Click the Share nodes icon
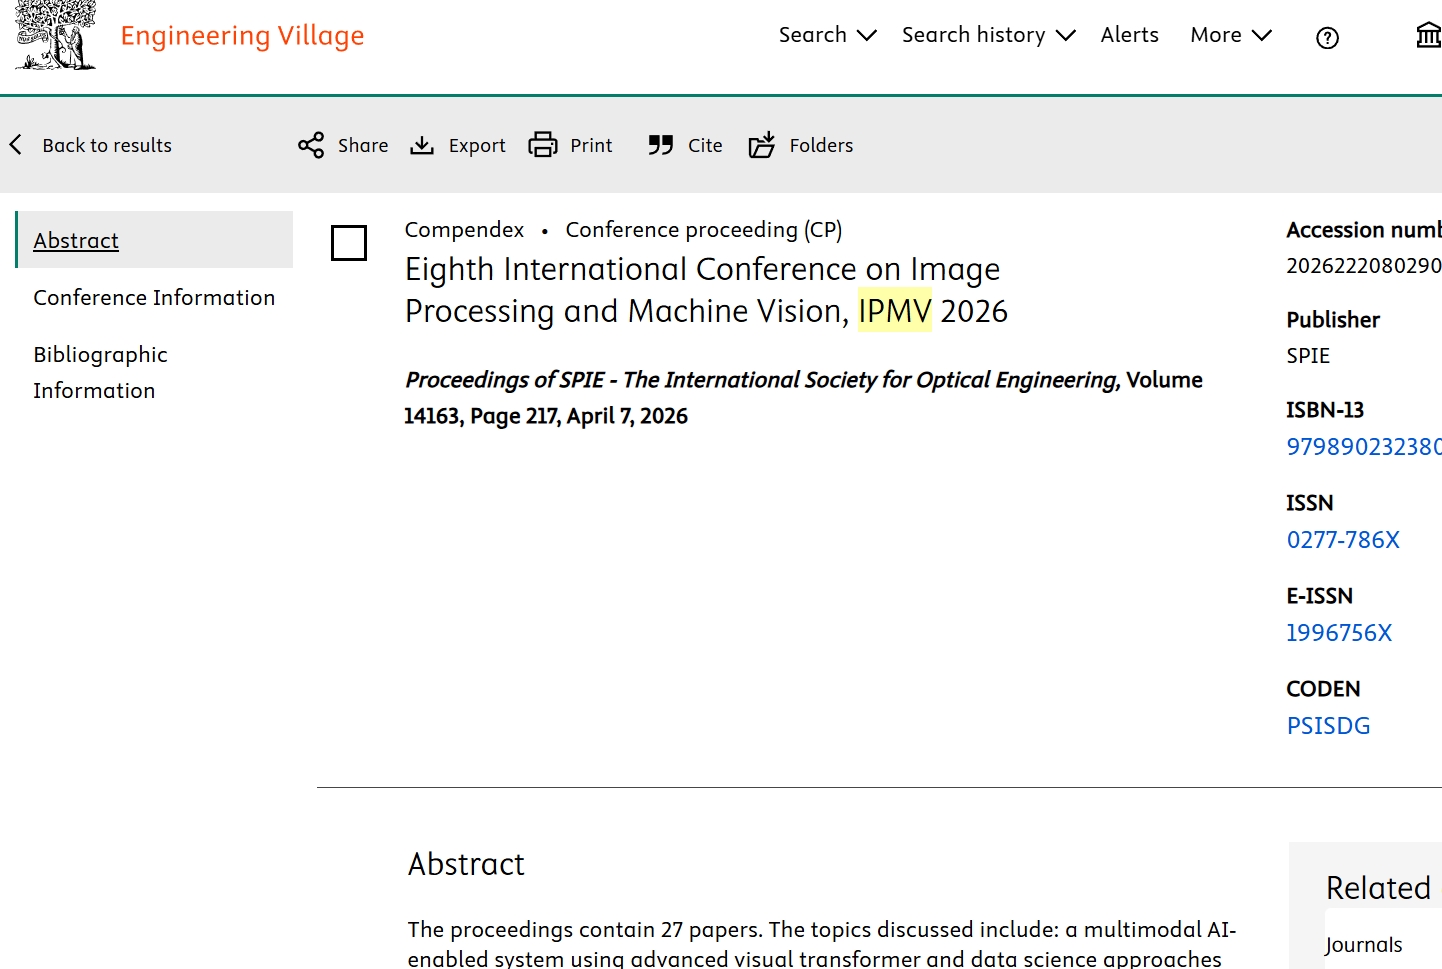The image size is (1442, 969). coord(311,145)
